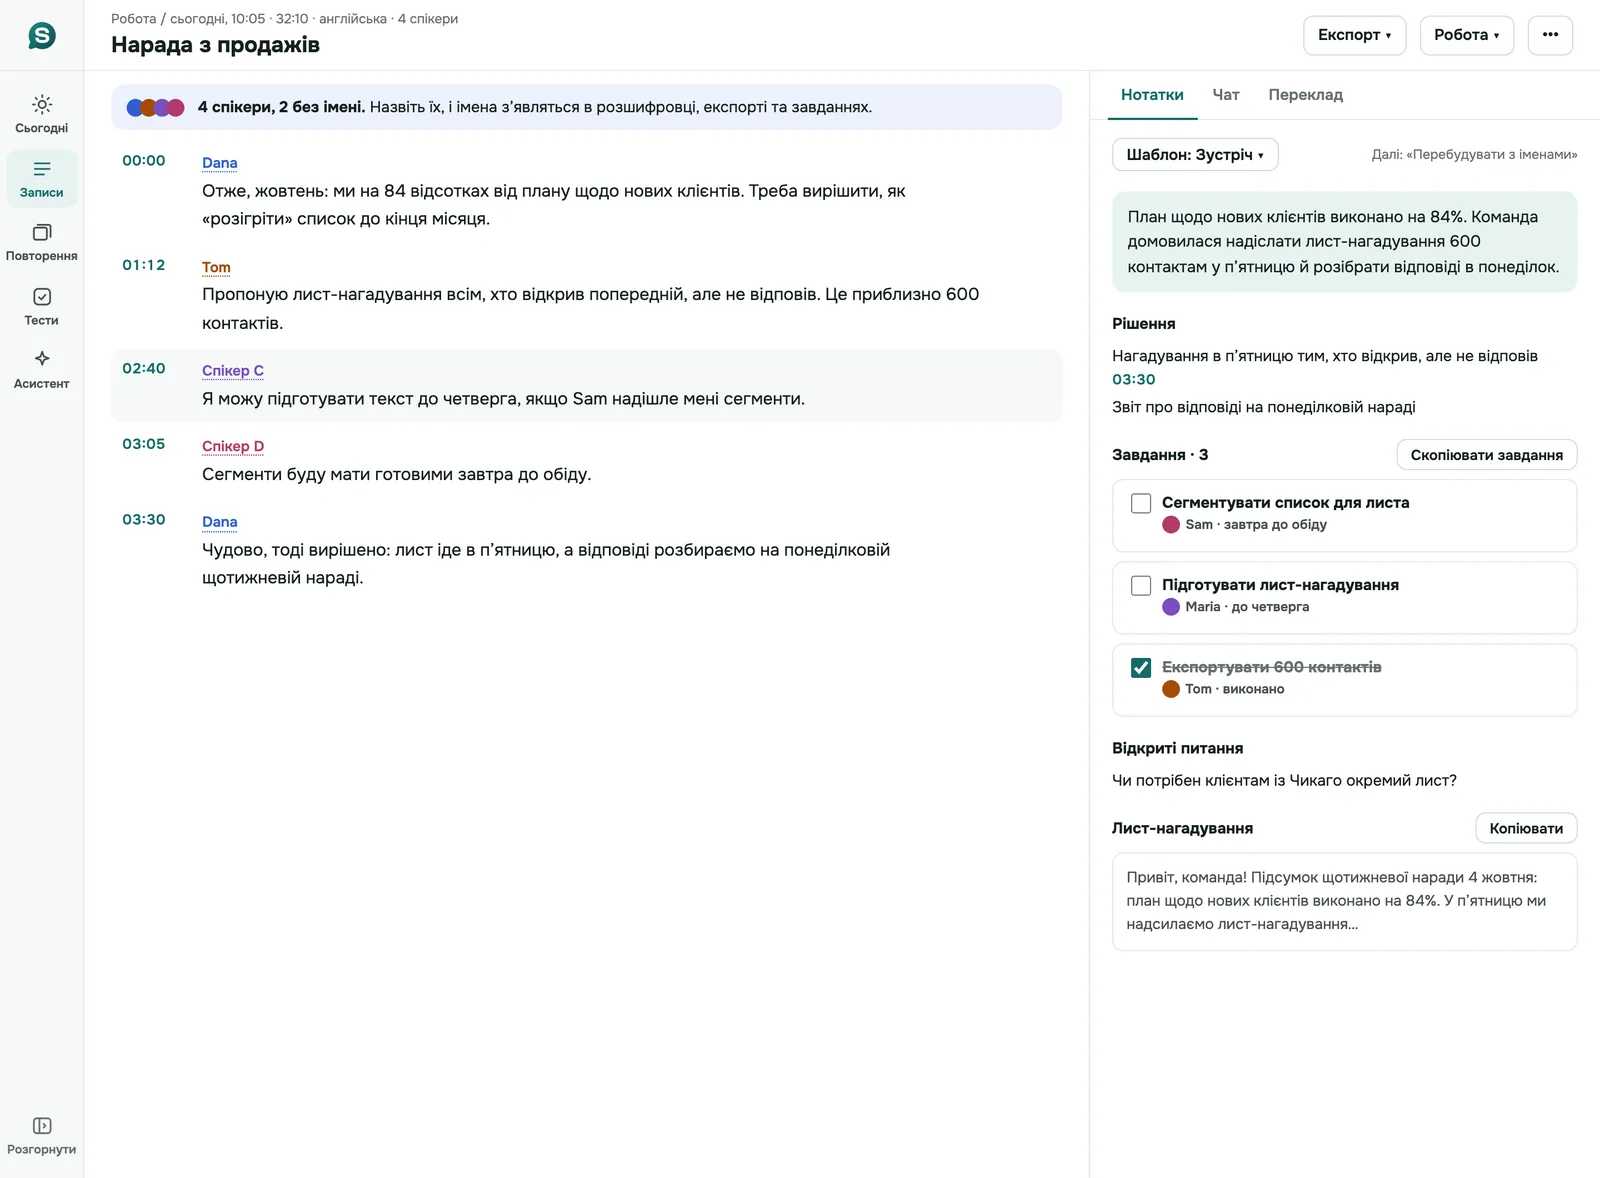Click the Tom speaker name at 01:12
This screenshot has height=1178, width=1600.
tap(216, 267)
